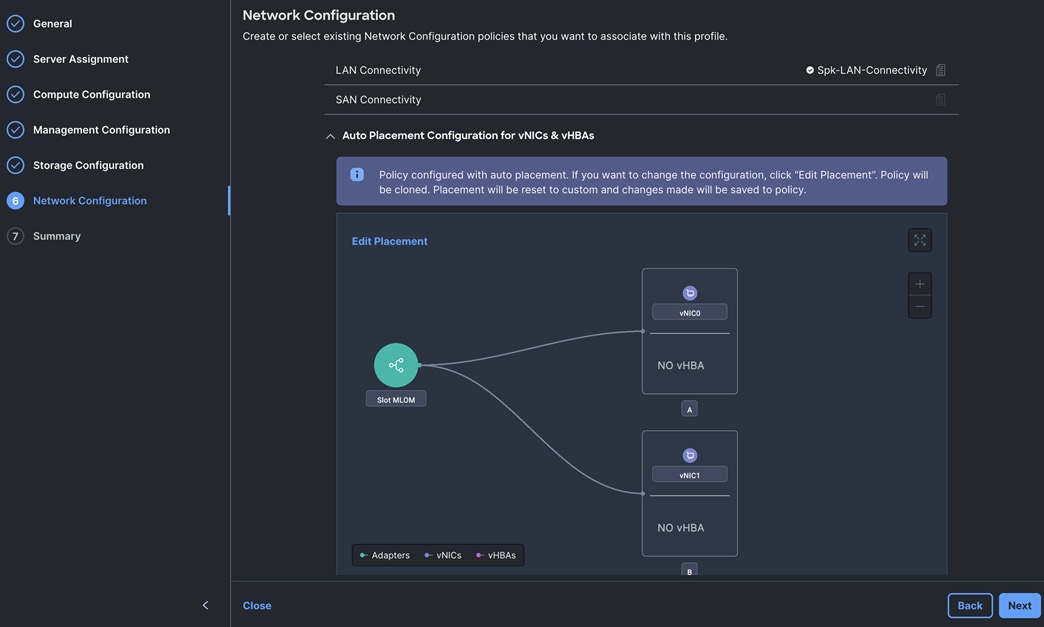
Task: Go to Management Configuration step
Action: (x=101, y=130)
